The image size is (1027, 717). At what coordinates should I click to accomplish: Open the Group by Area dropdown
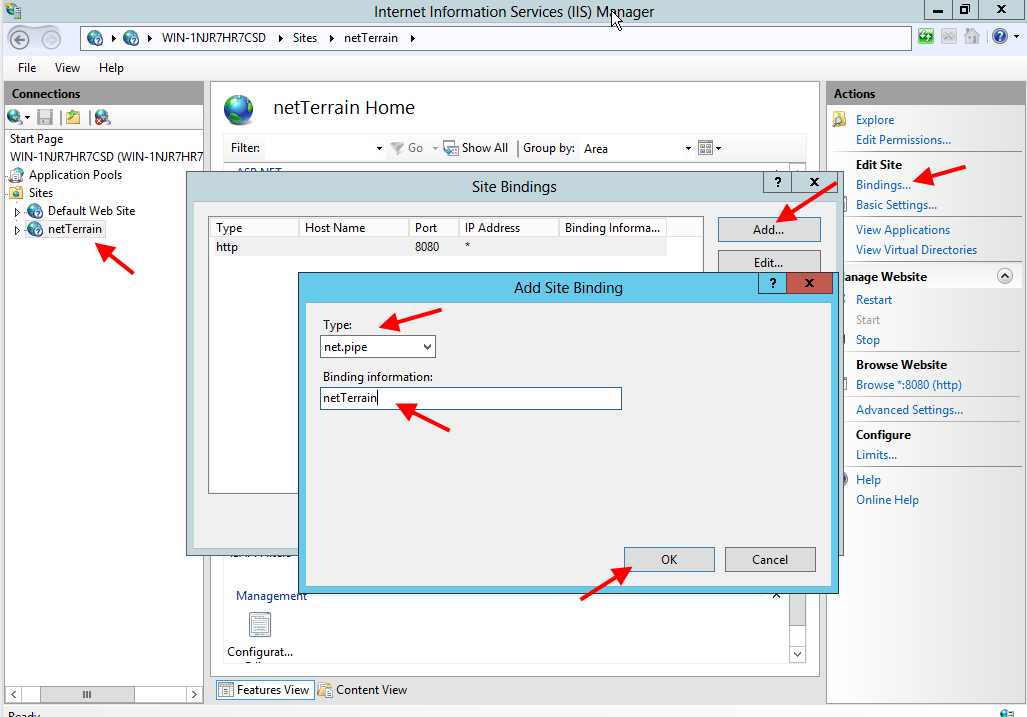pos(637,148)
